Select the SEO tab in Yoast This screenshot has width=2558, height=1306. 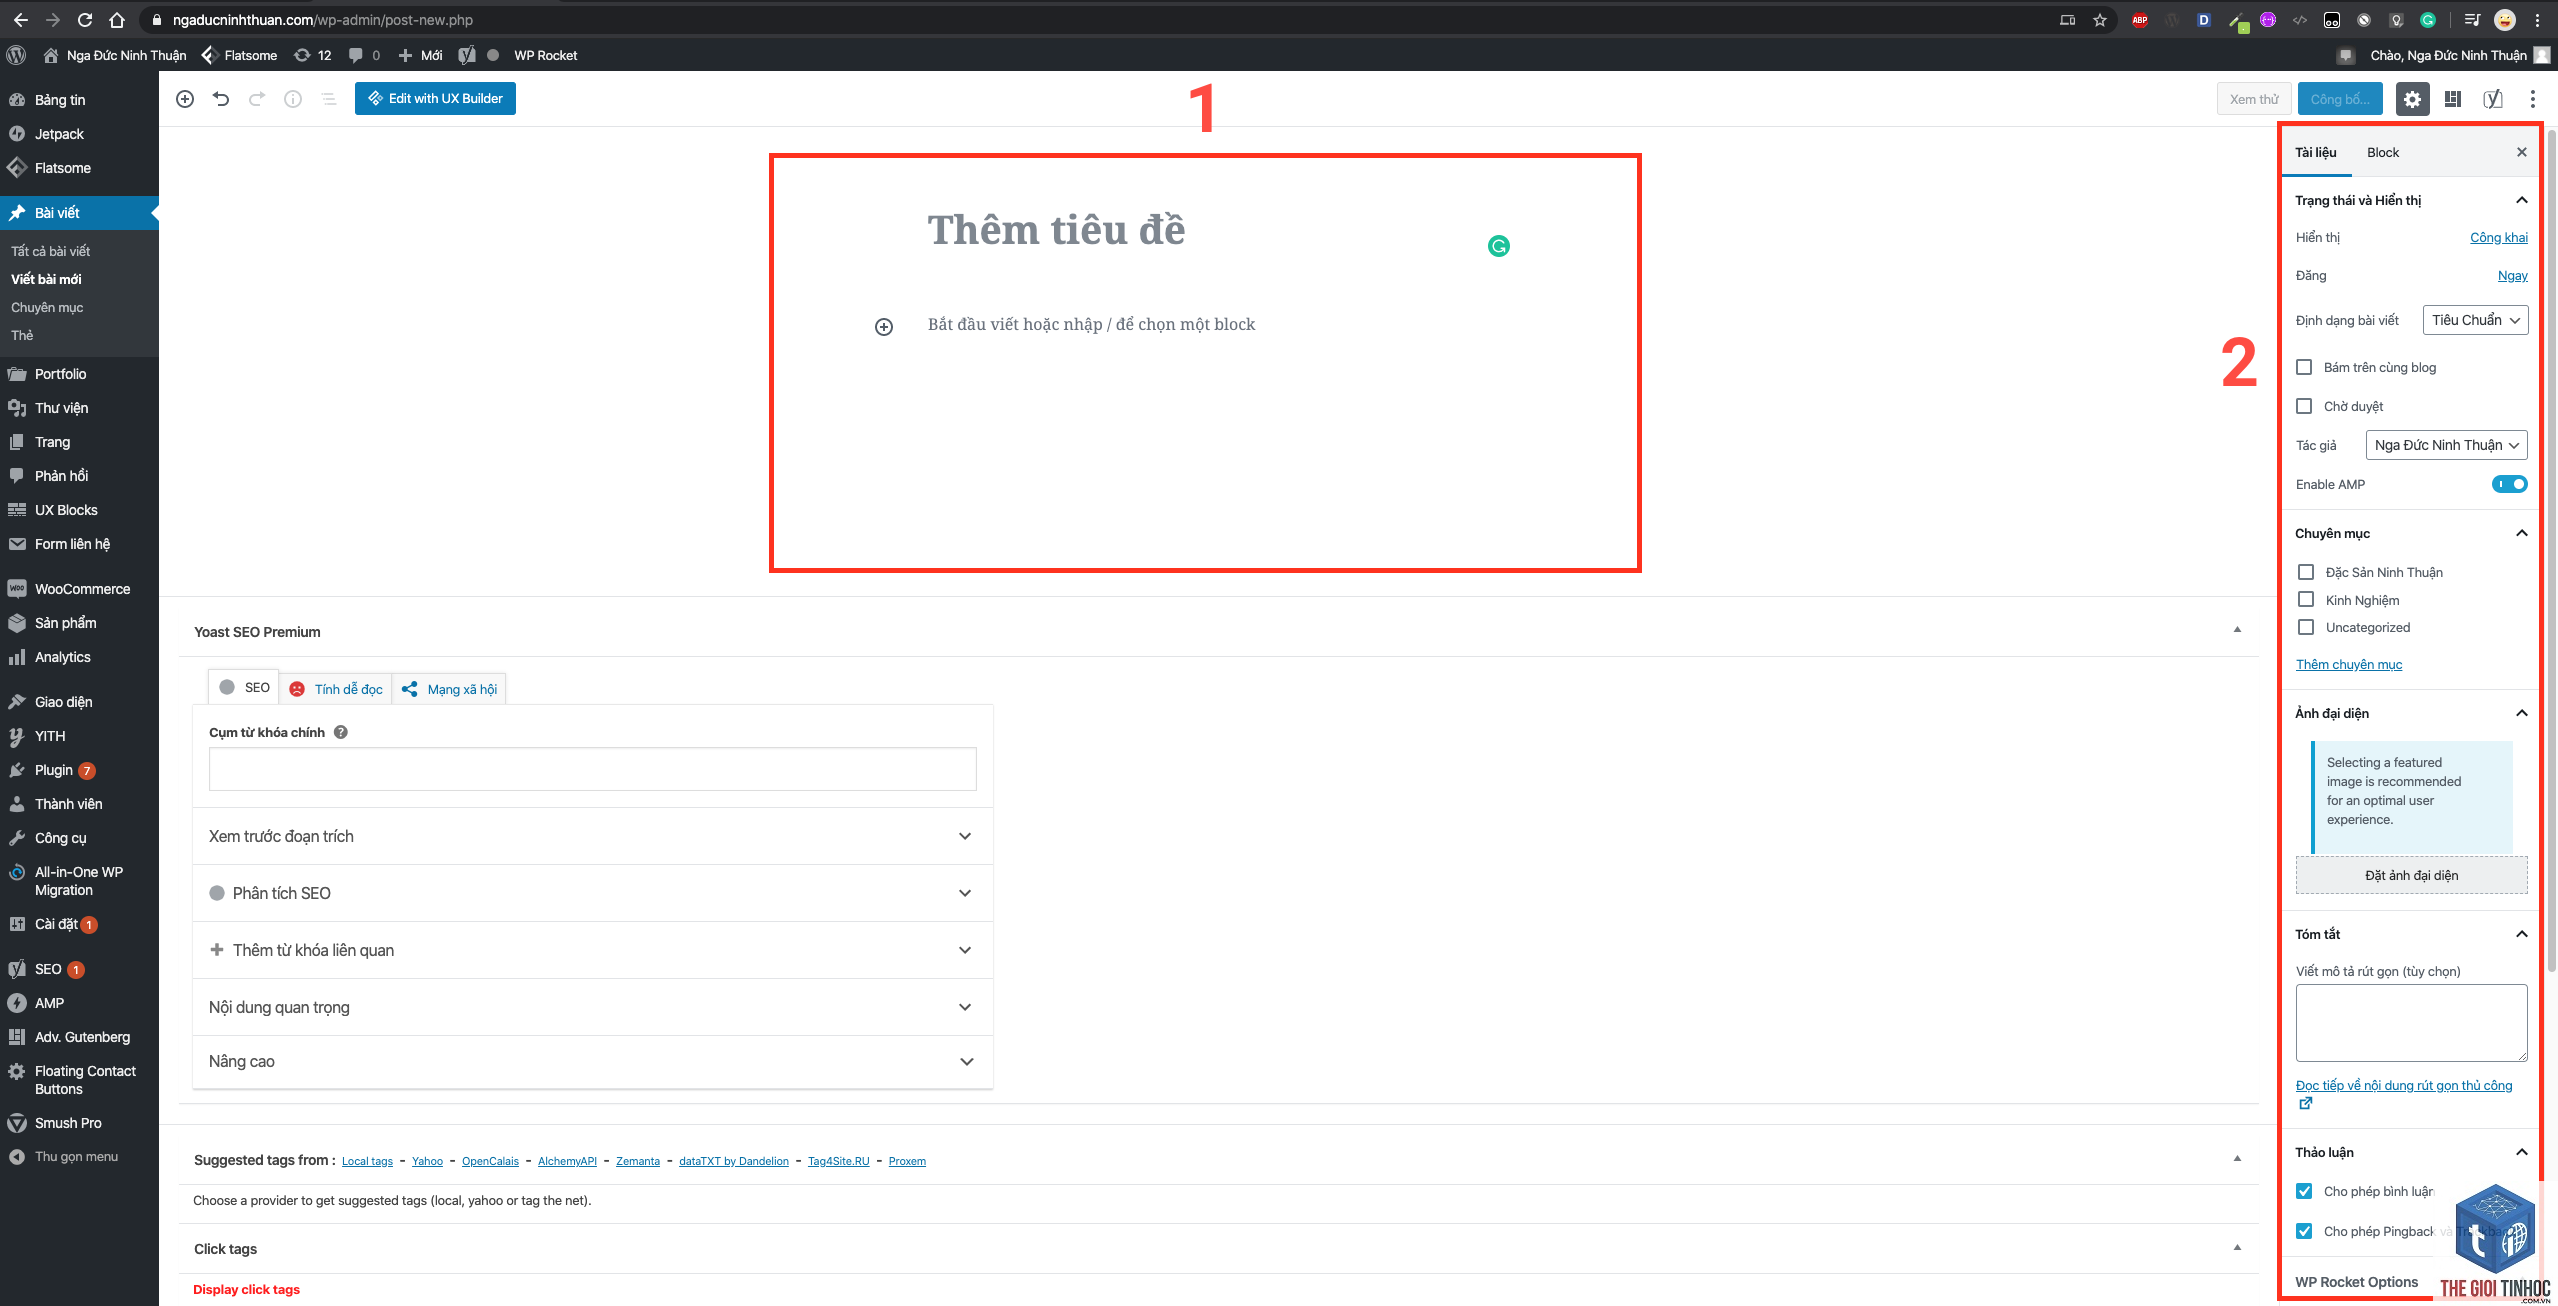point(244,688)
